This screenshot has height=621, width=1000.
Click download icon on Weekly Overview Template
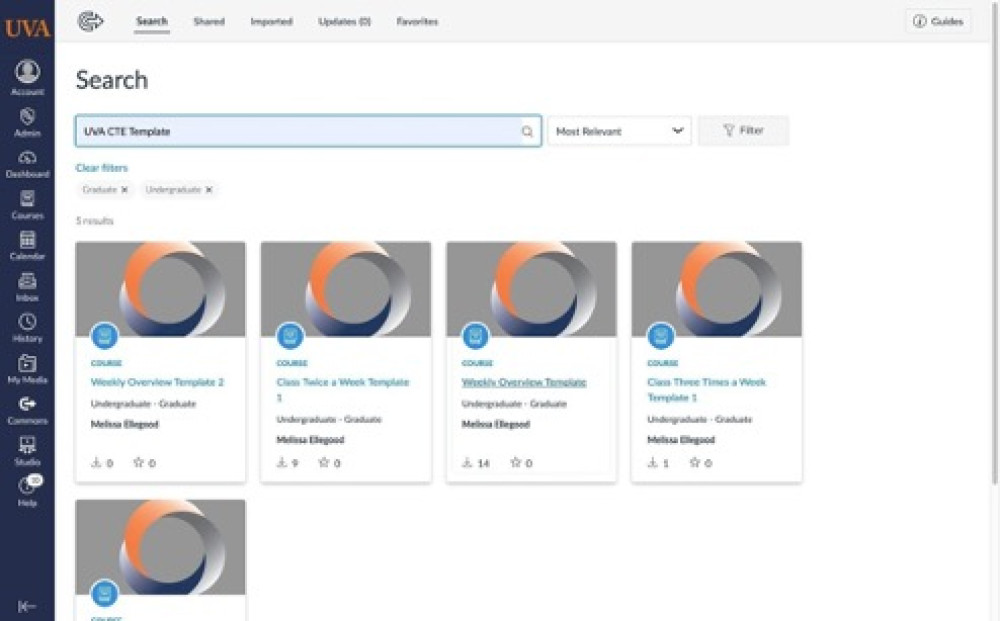[x=467, y=462]
